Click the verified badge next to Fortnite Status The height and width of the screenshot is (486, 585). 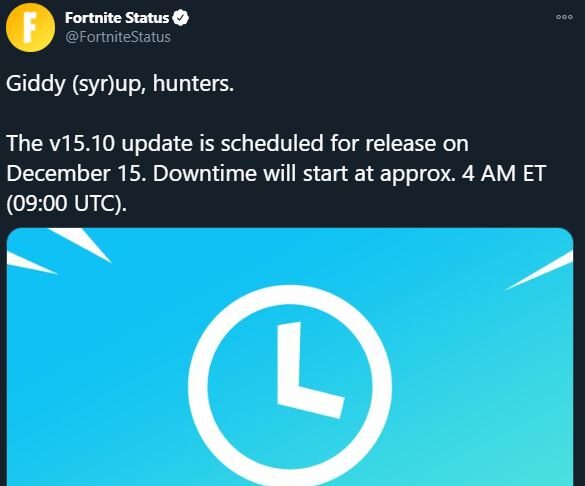(181, 18)
